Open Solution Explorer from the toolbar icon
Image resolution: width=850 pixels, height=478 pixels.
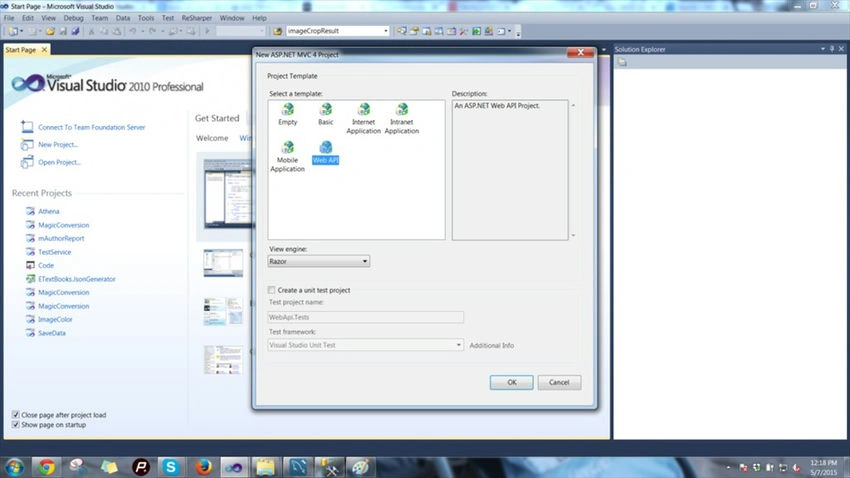pyautogui.click(x=402, y=31)
